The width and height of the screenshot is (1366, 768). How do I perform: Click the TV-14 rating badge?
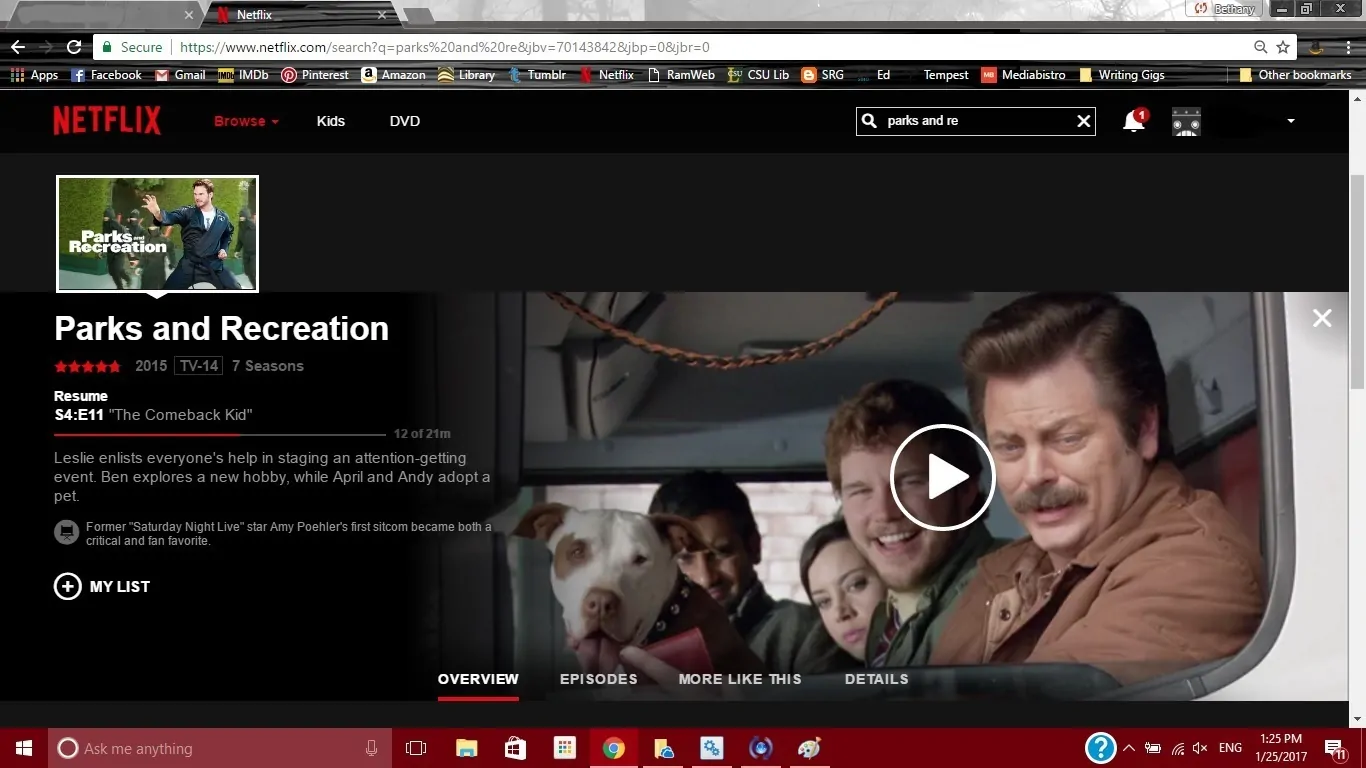(x=198, y=366)
